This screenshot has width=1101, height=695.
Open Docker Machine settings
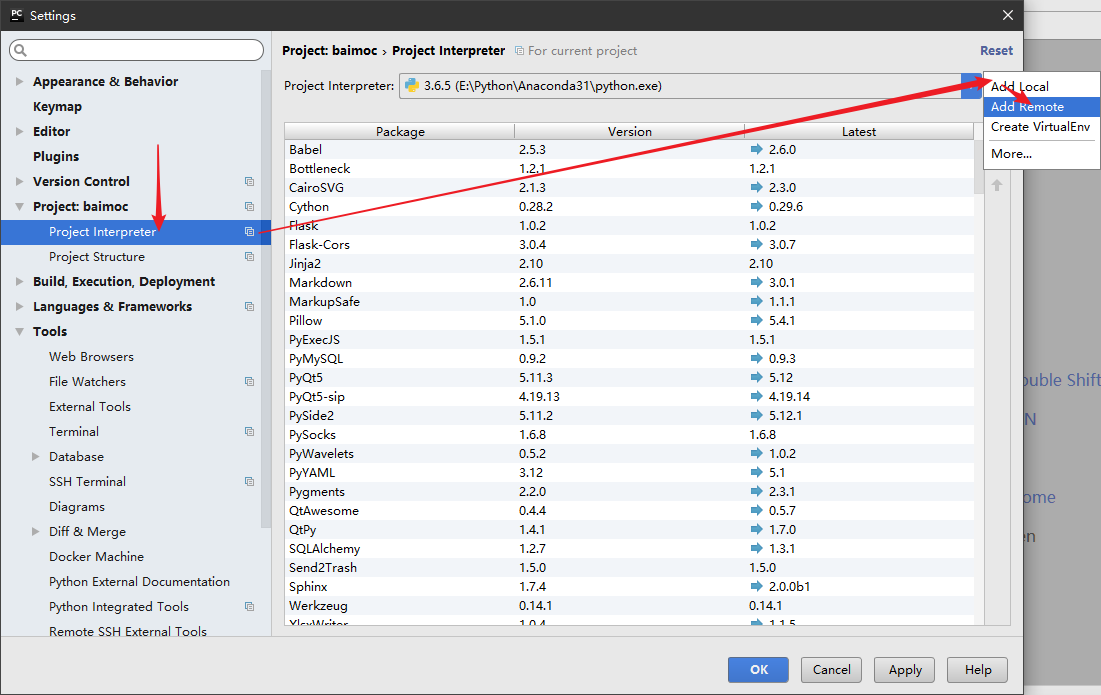click(x=96, y=557)
